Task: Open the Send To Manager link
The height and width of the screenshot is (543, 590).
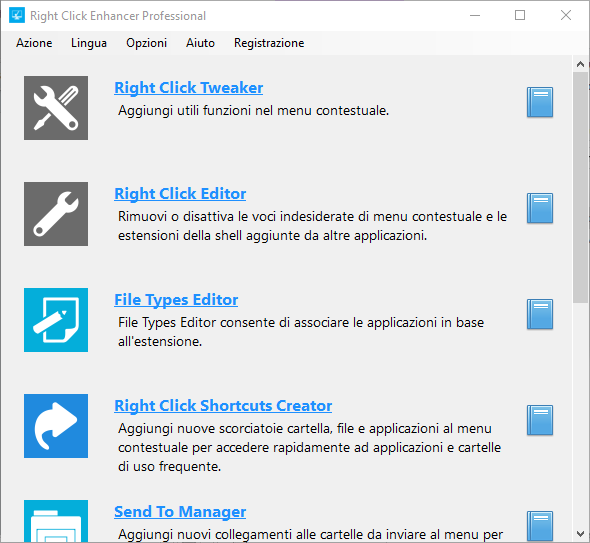Action: pos(180,512)
